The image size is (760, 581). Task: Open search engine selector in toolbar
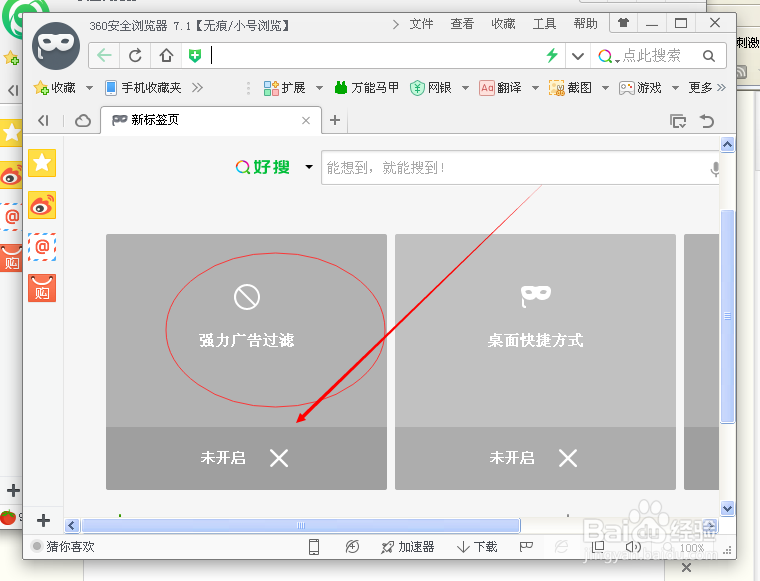[x=609, y=56]
